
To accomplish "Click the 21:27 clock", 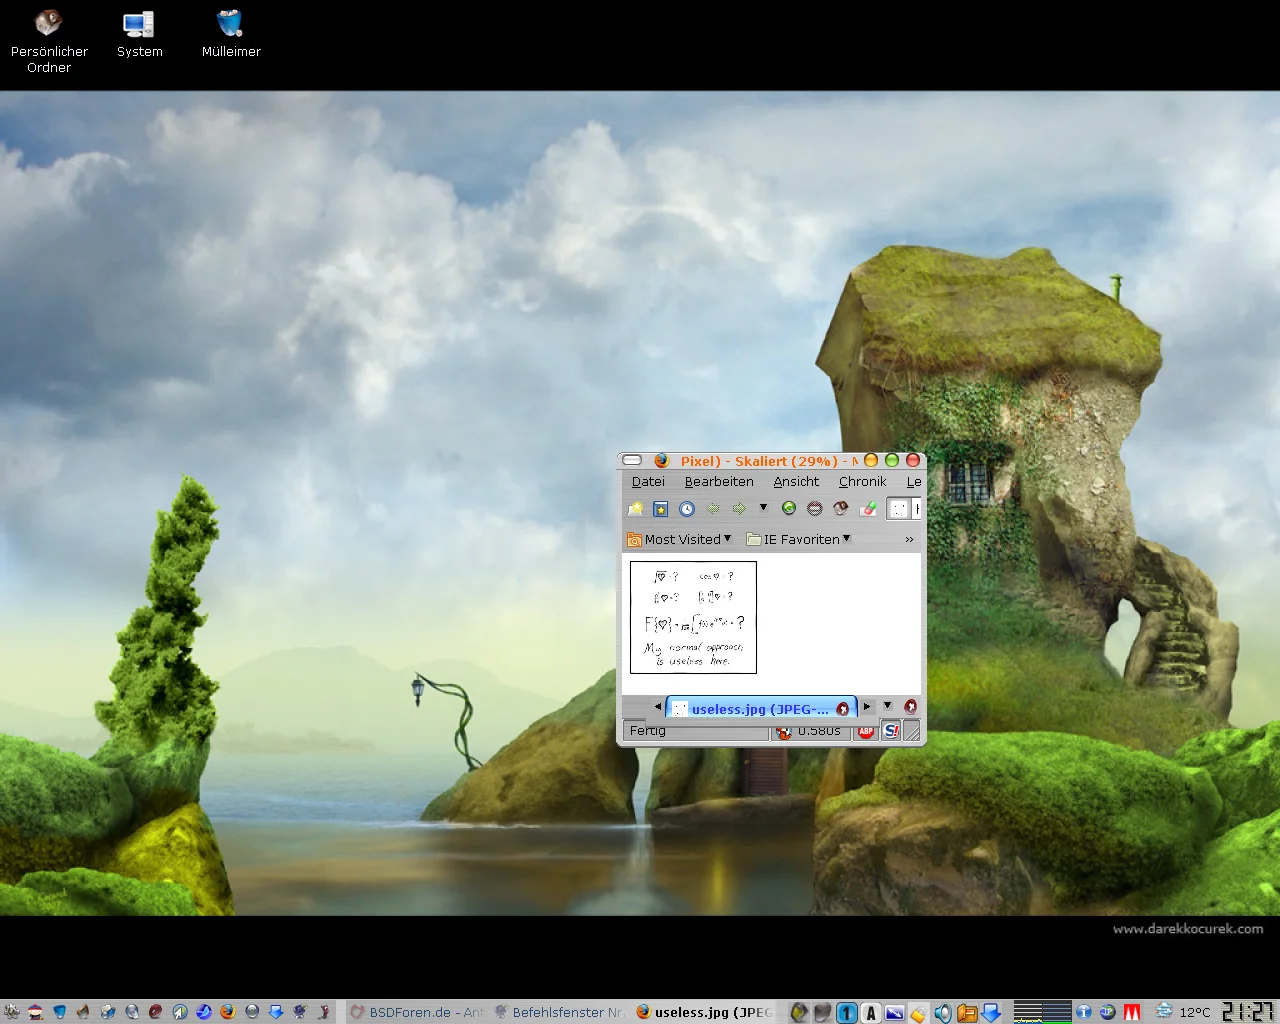I will (x=1247, y=1012).
